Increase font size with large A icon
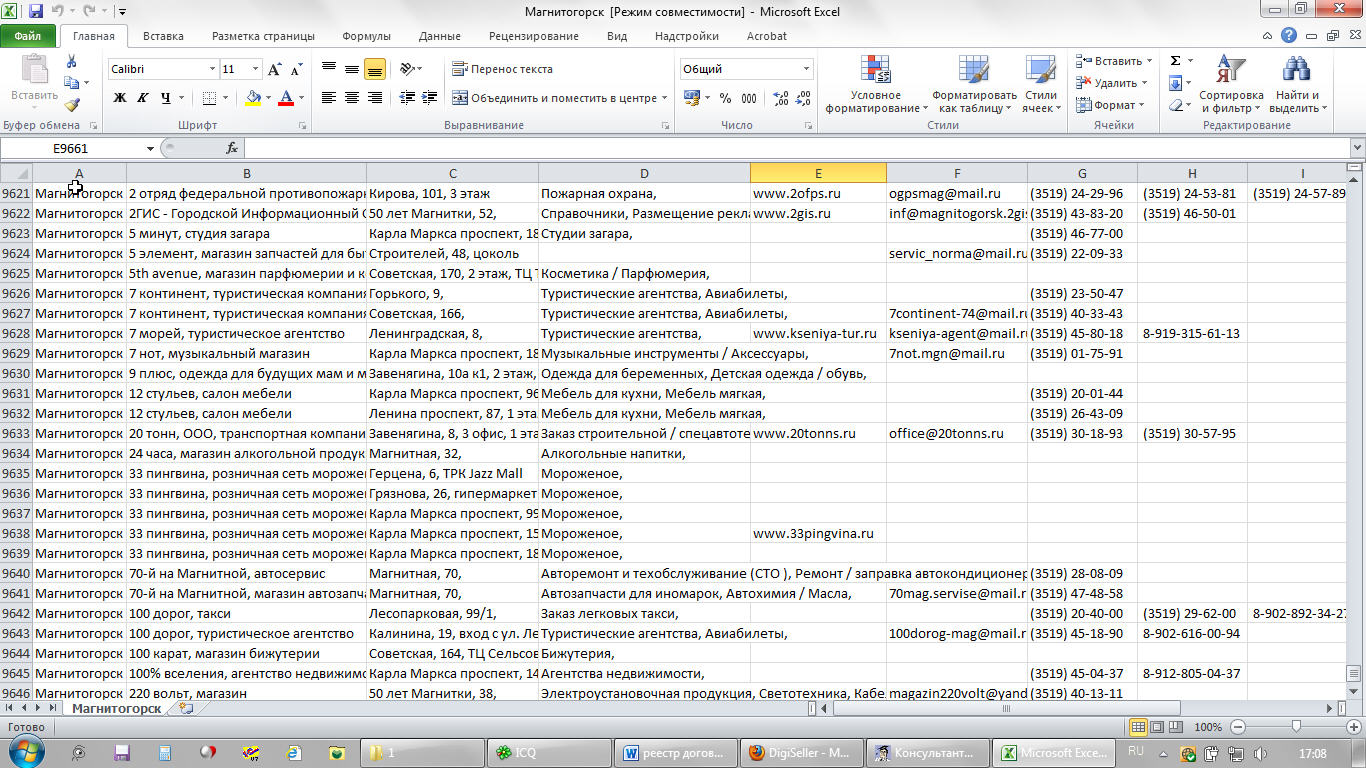The width and height of the screenshot is (1366, 768). pos(274,69)
